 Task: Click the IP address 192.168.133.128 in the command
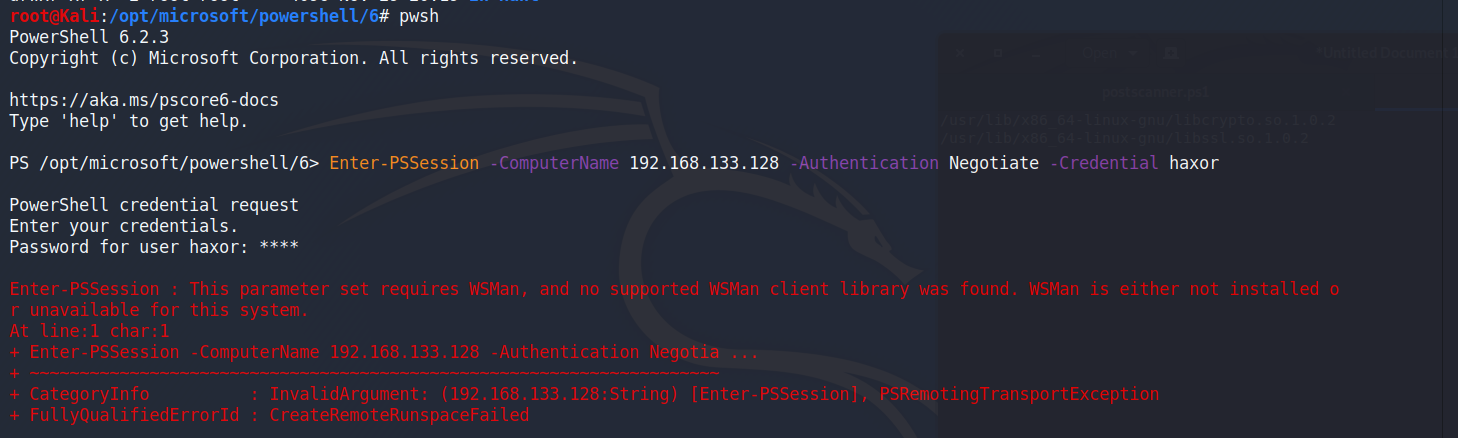point(703,162)
